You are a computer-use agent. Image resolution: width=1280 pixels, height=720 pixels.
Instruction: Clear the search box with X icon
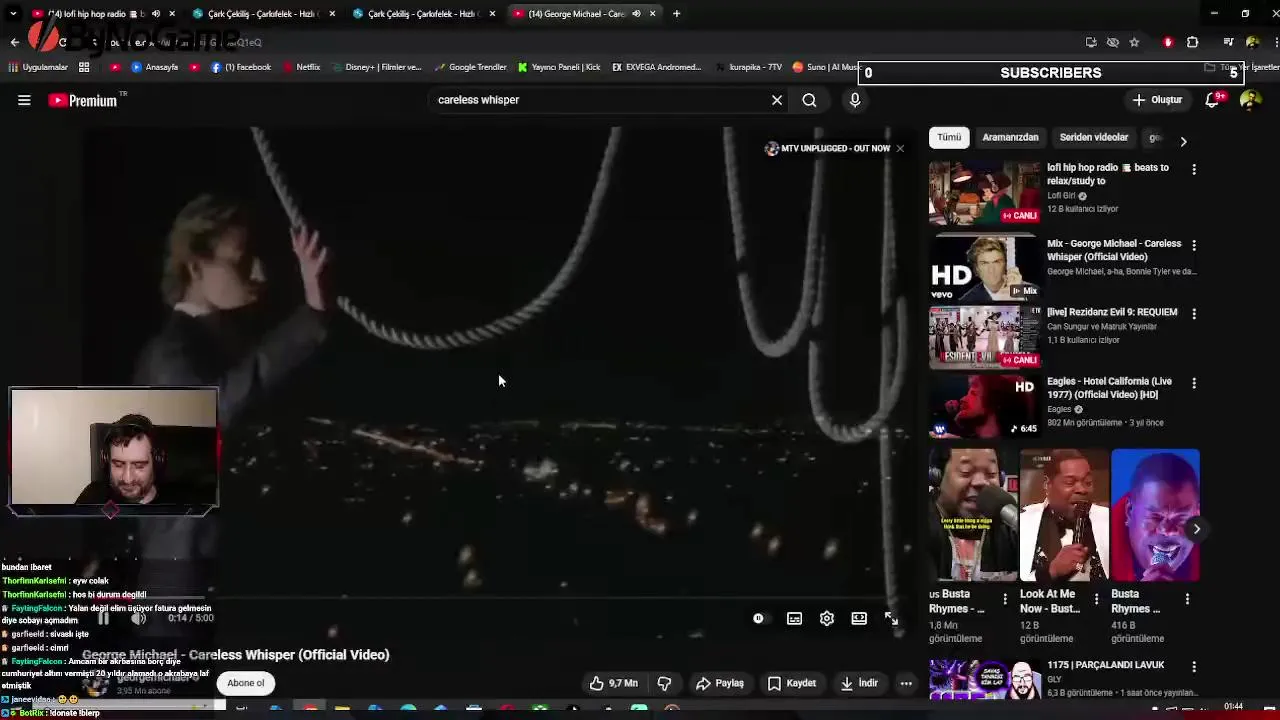click(x=777, y=100)
